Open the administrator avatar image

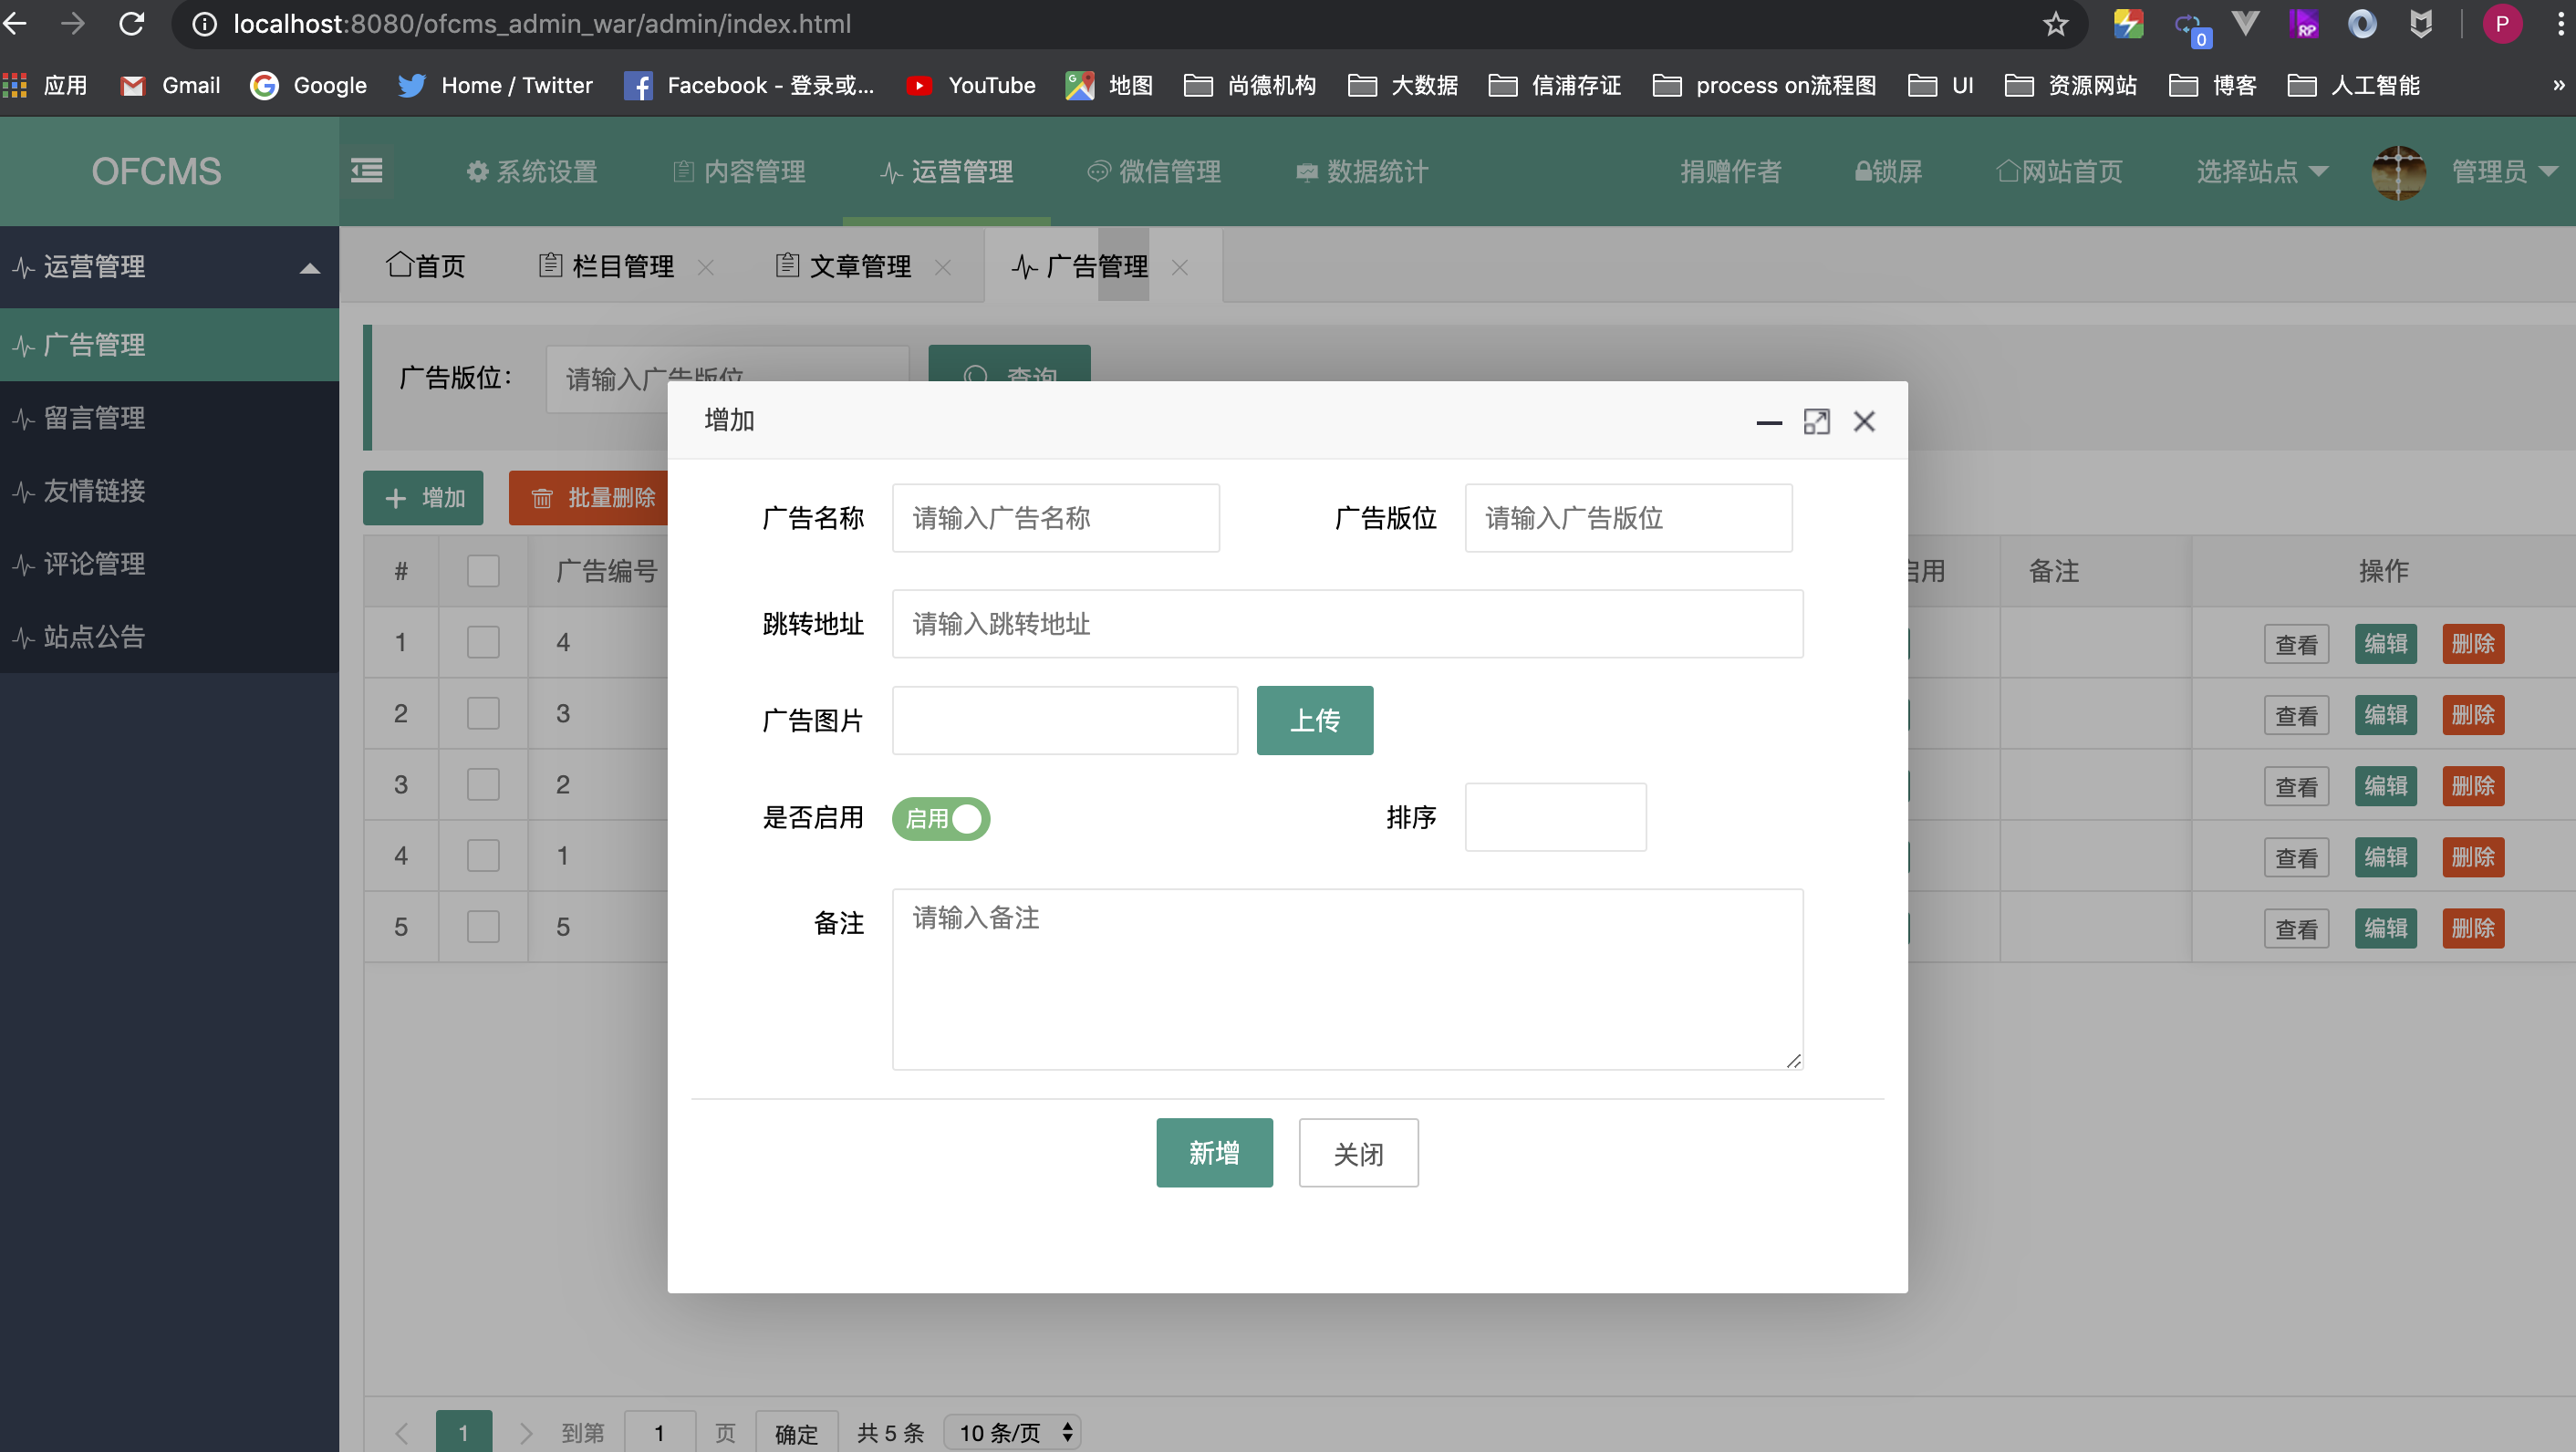(2400, 172)
